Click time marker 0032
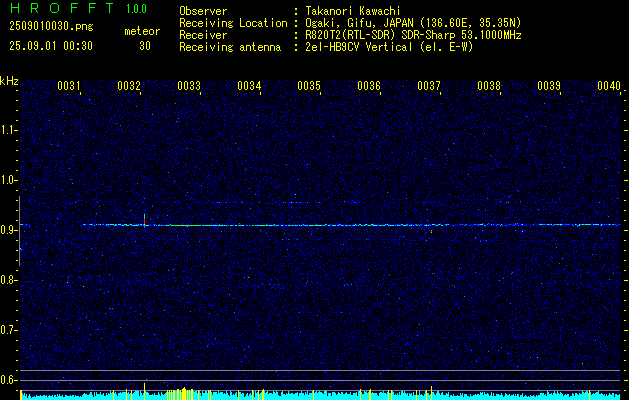 coord(129,86)
